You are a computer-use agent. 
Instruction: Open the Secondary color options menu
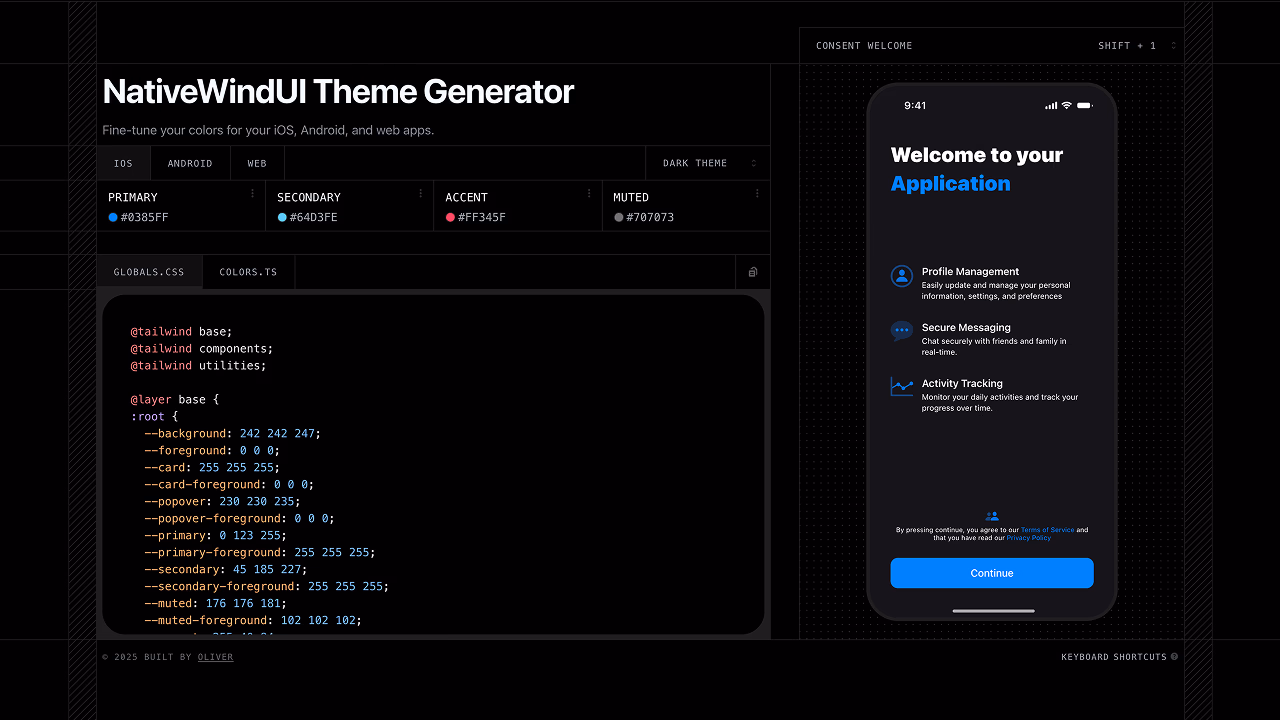(x=420, y=194)
